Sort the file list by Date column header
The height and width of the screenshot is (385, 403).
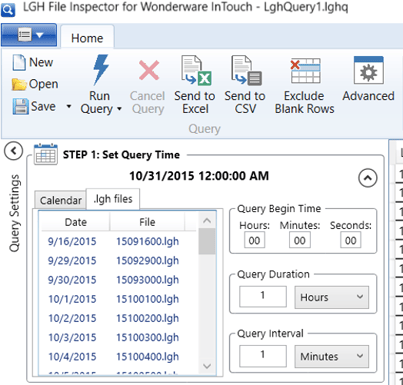76,222
